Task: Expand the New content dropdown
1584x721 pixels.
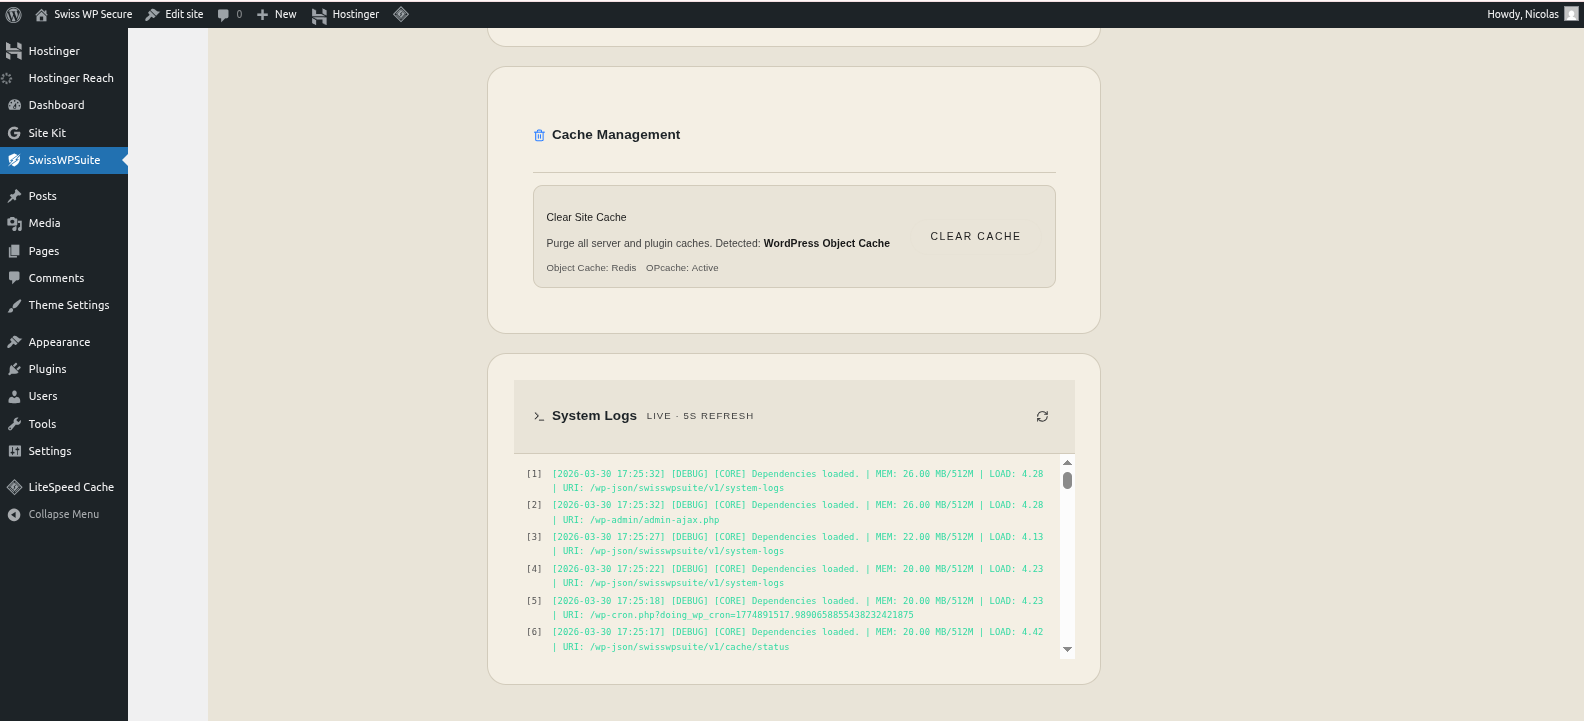Action: coord(277,14)
